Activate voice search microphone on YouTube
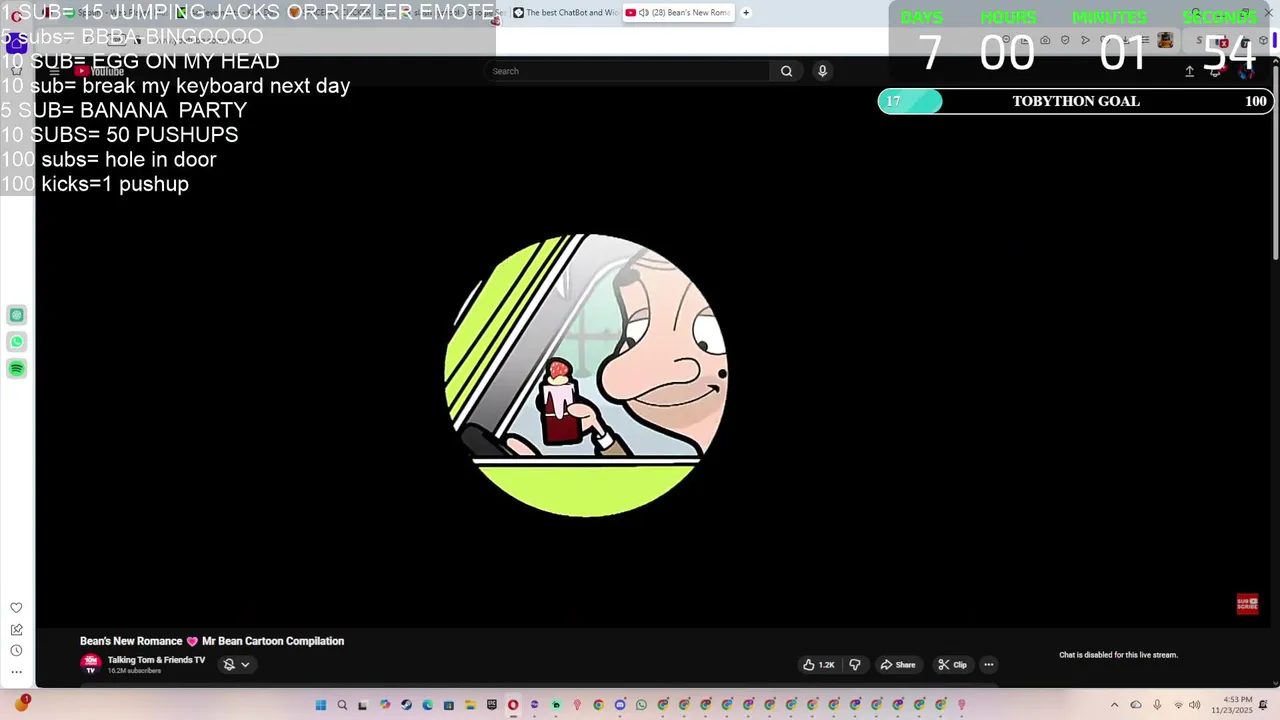This screenshot has height=720, width=1280. coord(822,71)
